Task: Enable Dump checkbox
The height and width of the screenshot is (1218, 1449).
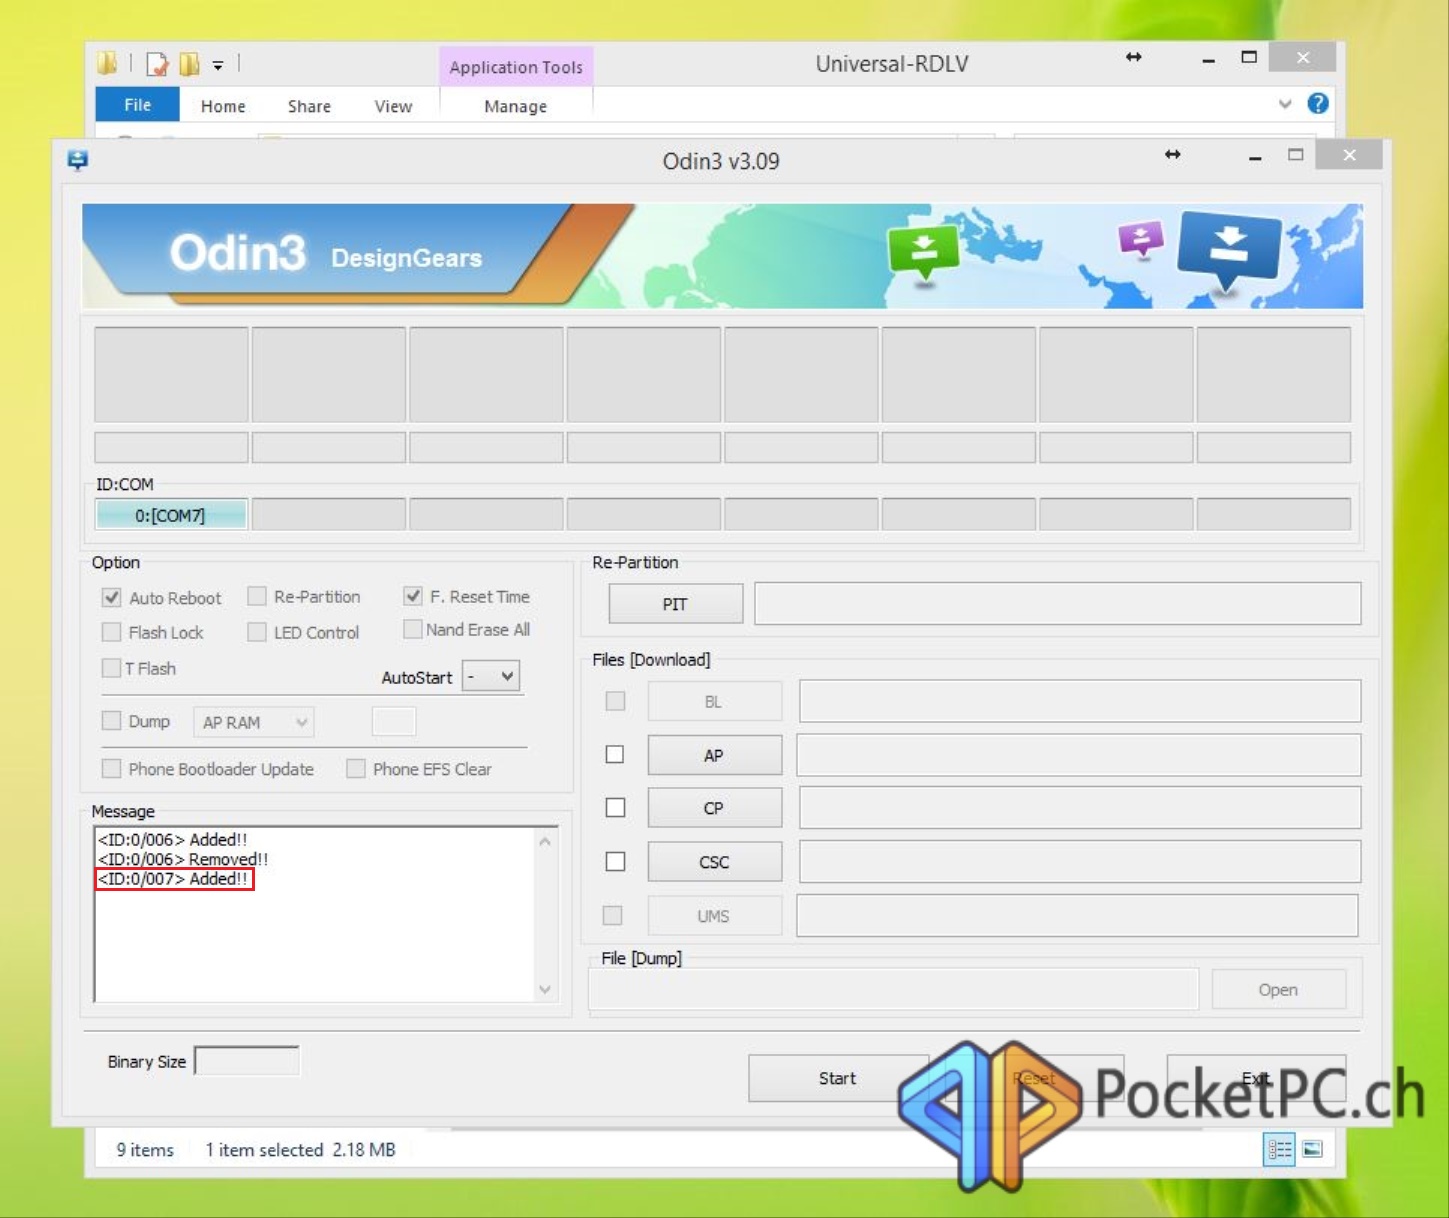Action: pyautogui.click(x=112, y=721)
